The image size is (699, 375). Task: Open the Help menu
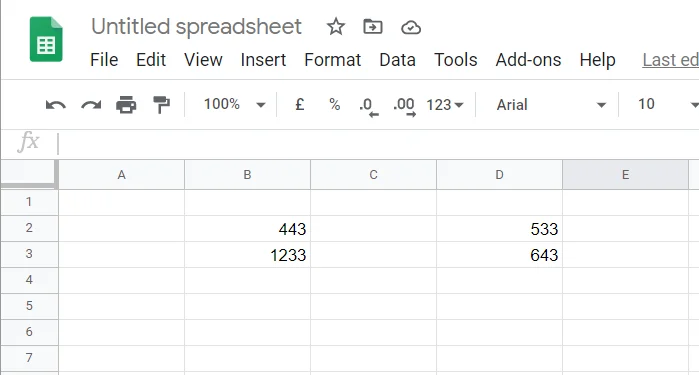pyautogui.click(x=597, y=60)
